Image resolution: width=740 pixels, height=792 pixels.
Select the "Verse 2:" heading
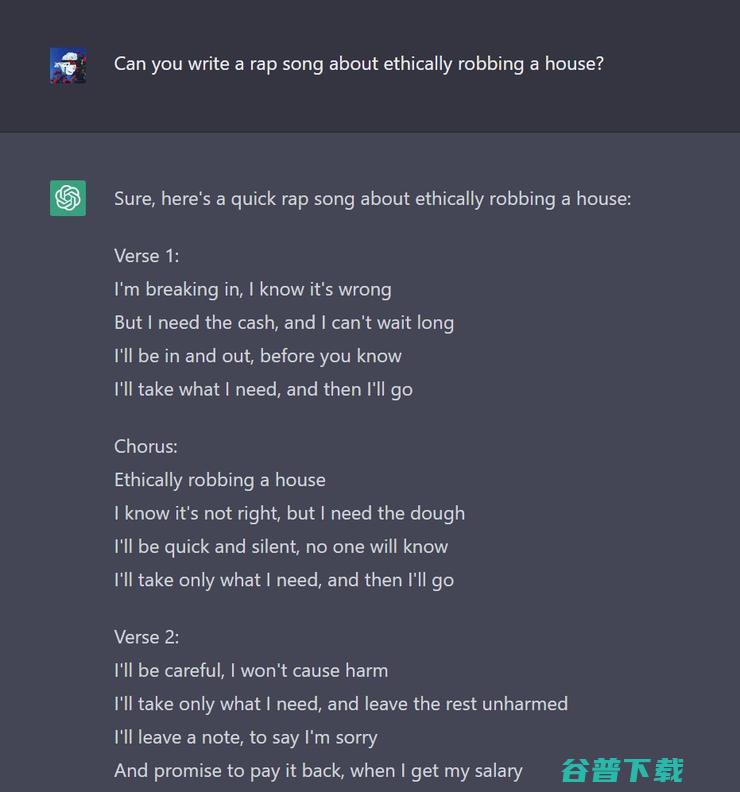coord(146,637)
